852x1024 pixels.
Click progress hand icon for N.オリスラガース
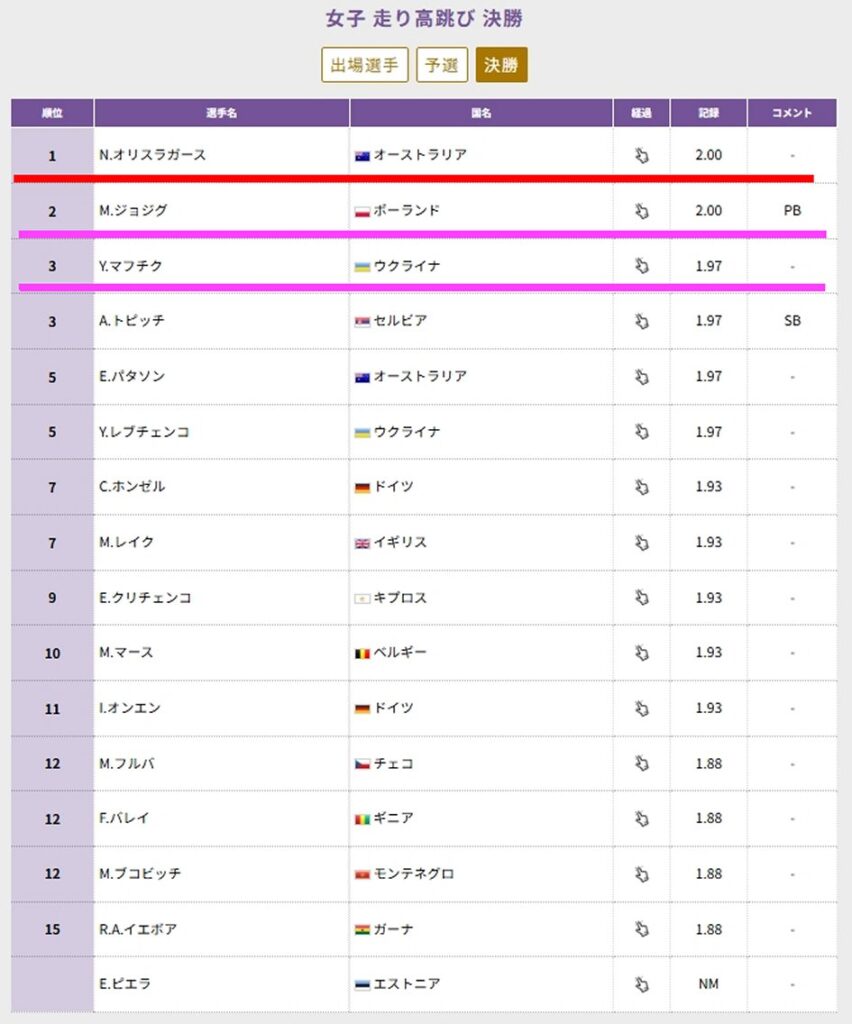(641, 156)
